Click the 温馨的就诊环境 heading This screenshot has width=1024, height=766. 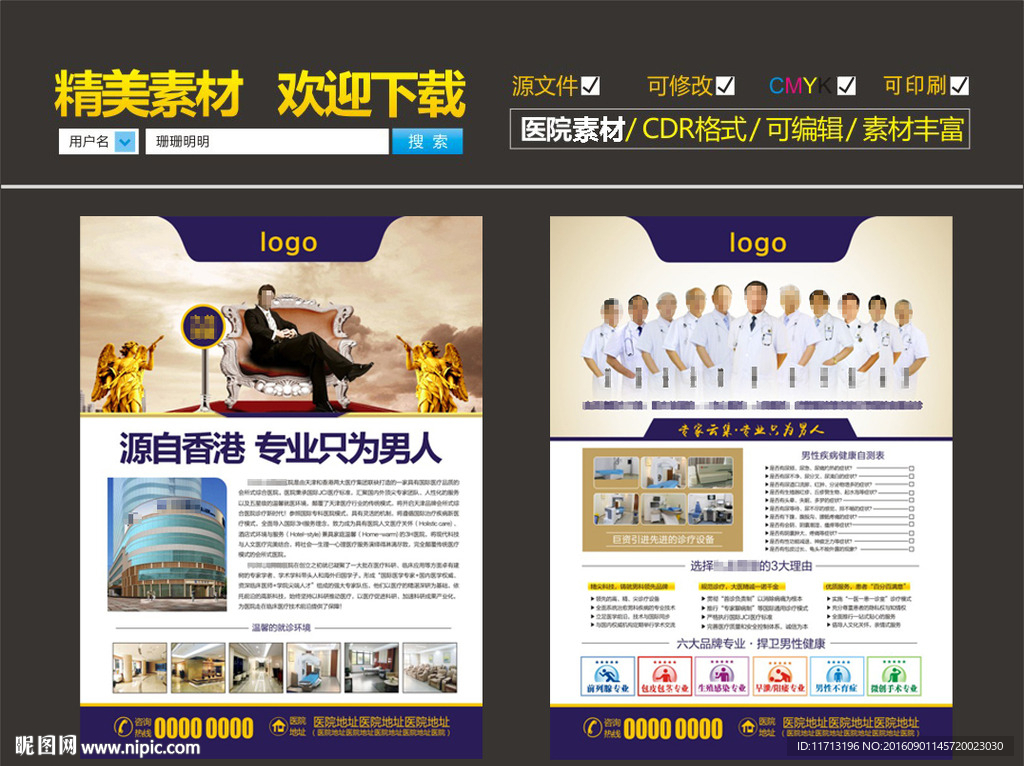281,628
